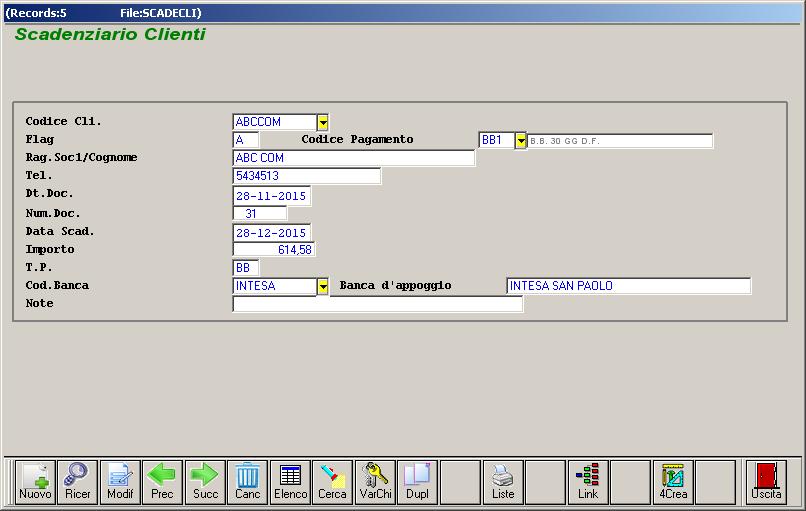Viewport: 806px width, 511px height.
Task: Open the Ricer search tool
Action: coord(78,482)
